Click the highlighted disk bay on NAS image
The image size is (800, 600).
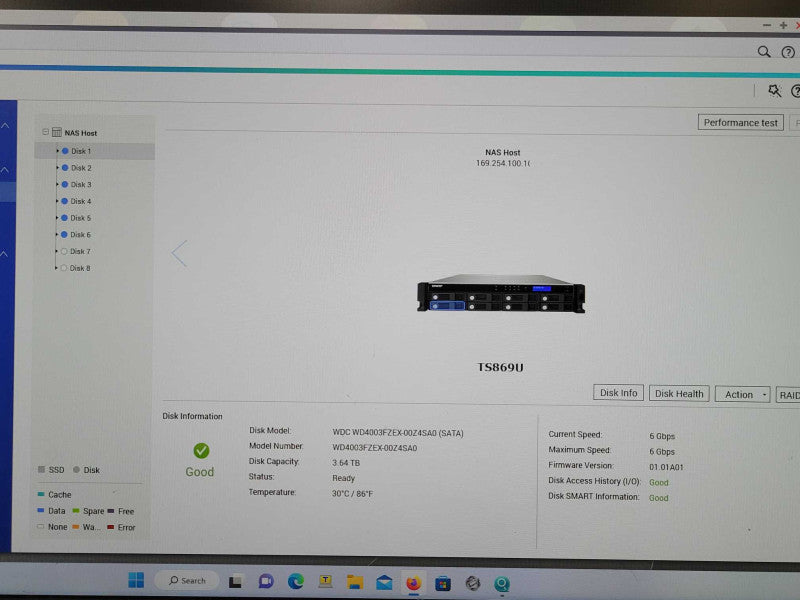click(447, 306)
